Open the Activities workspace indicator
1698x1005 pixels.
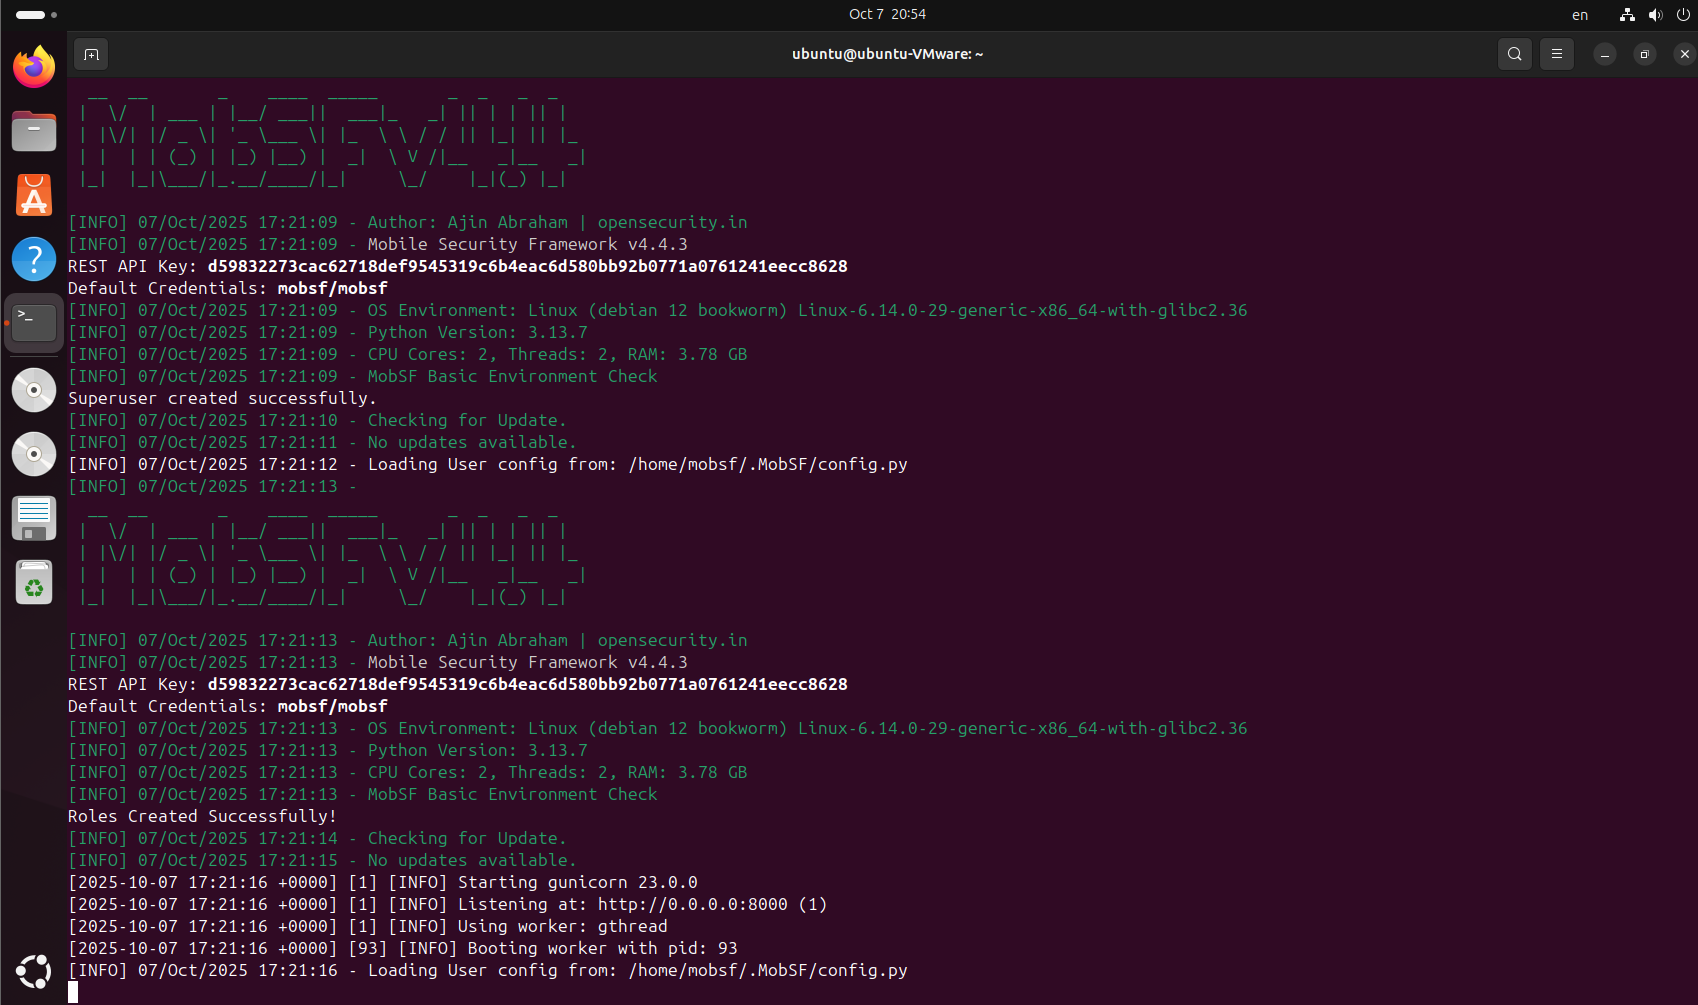(36, 15)
